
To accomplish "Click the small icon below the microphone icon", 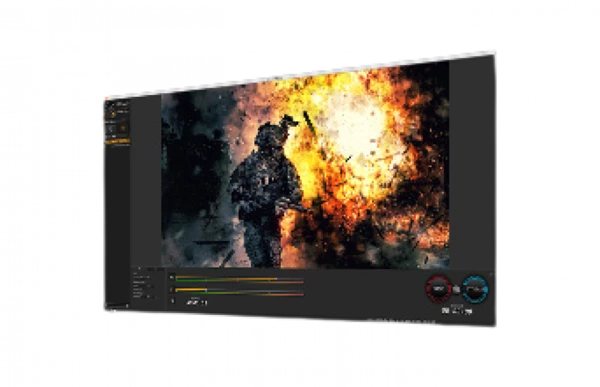I will (x=173, y=301).
